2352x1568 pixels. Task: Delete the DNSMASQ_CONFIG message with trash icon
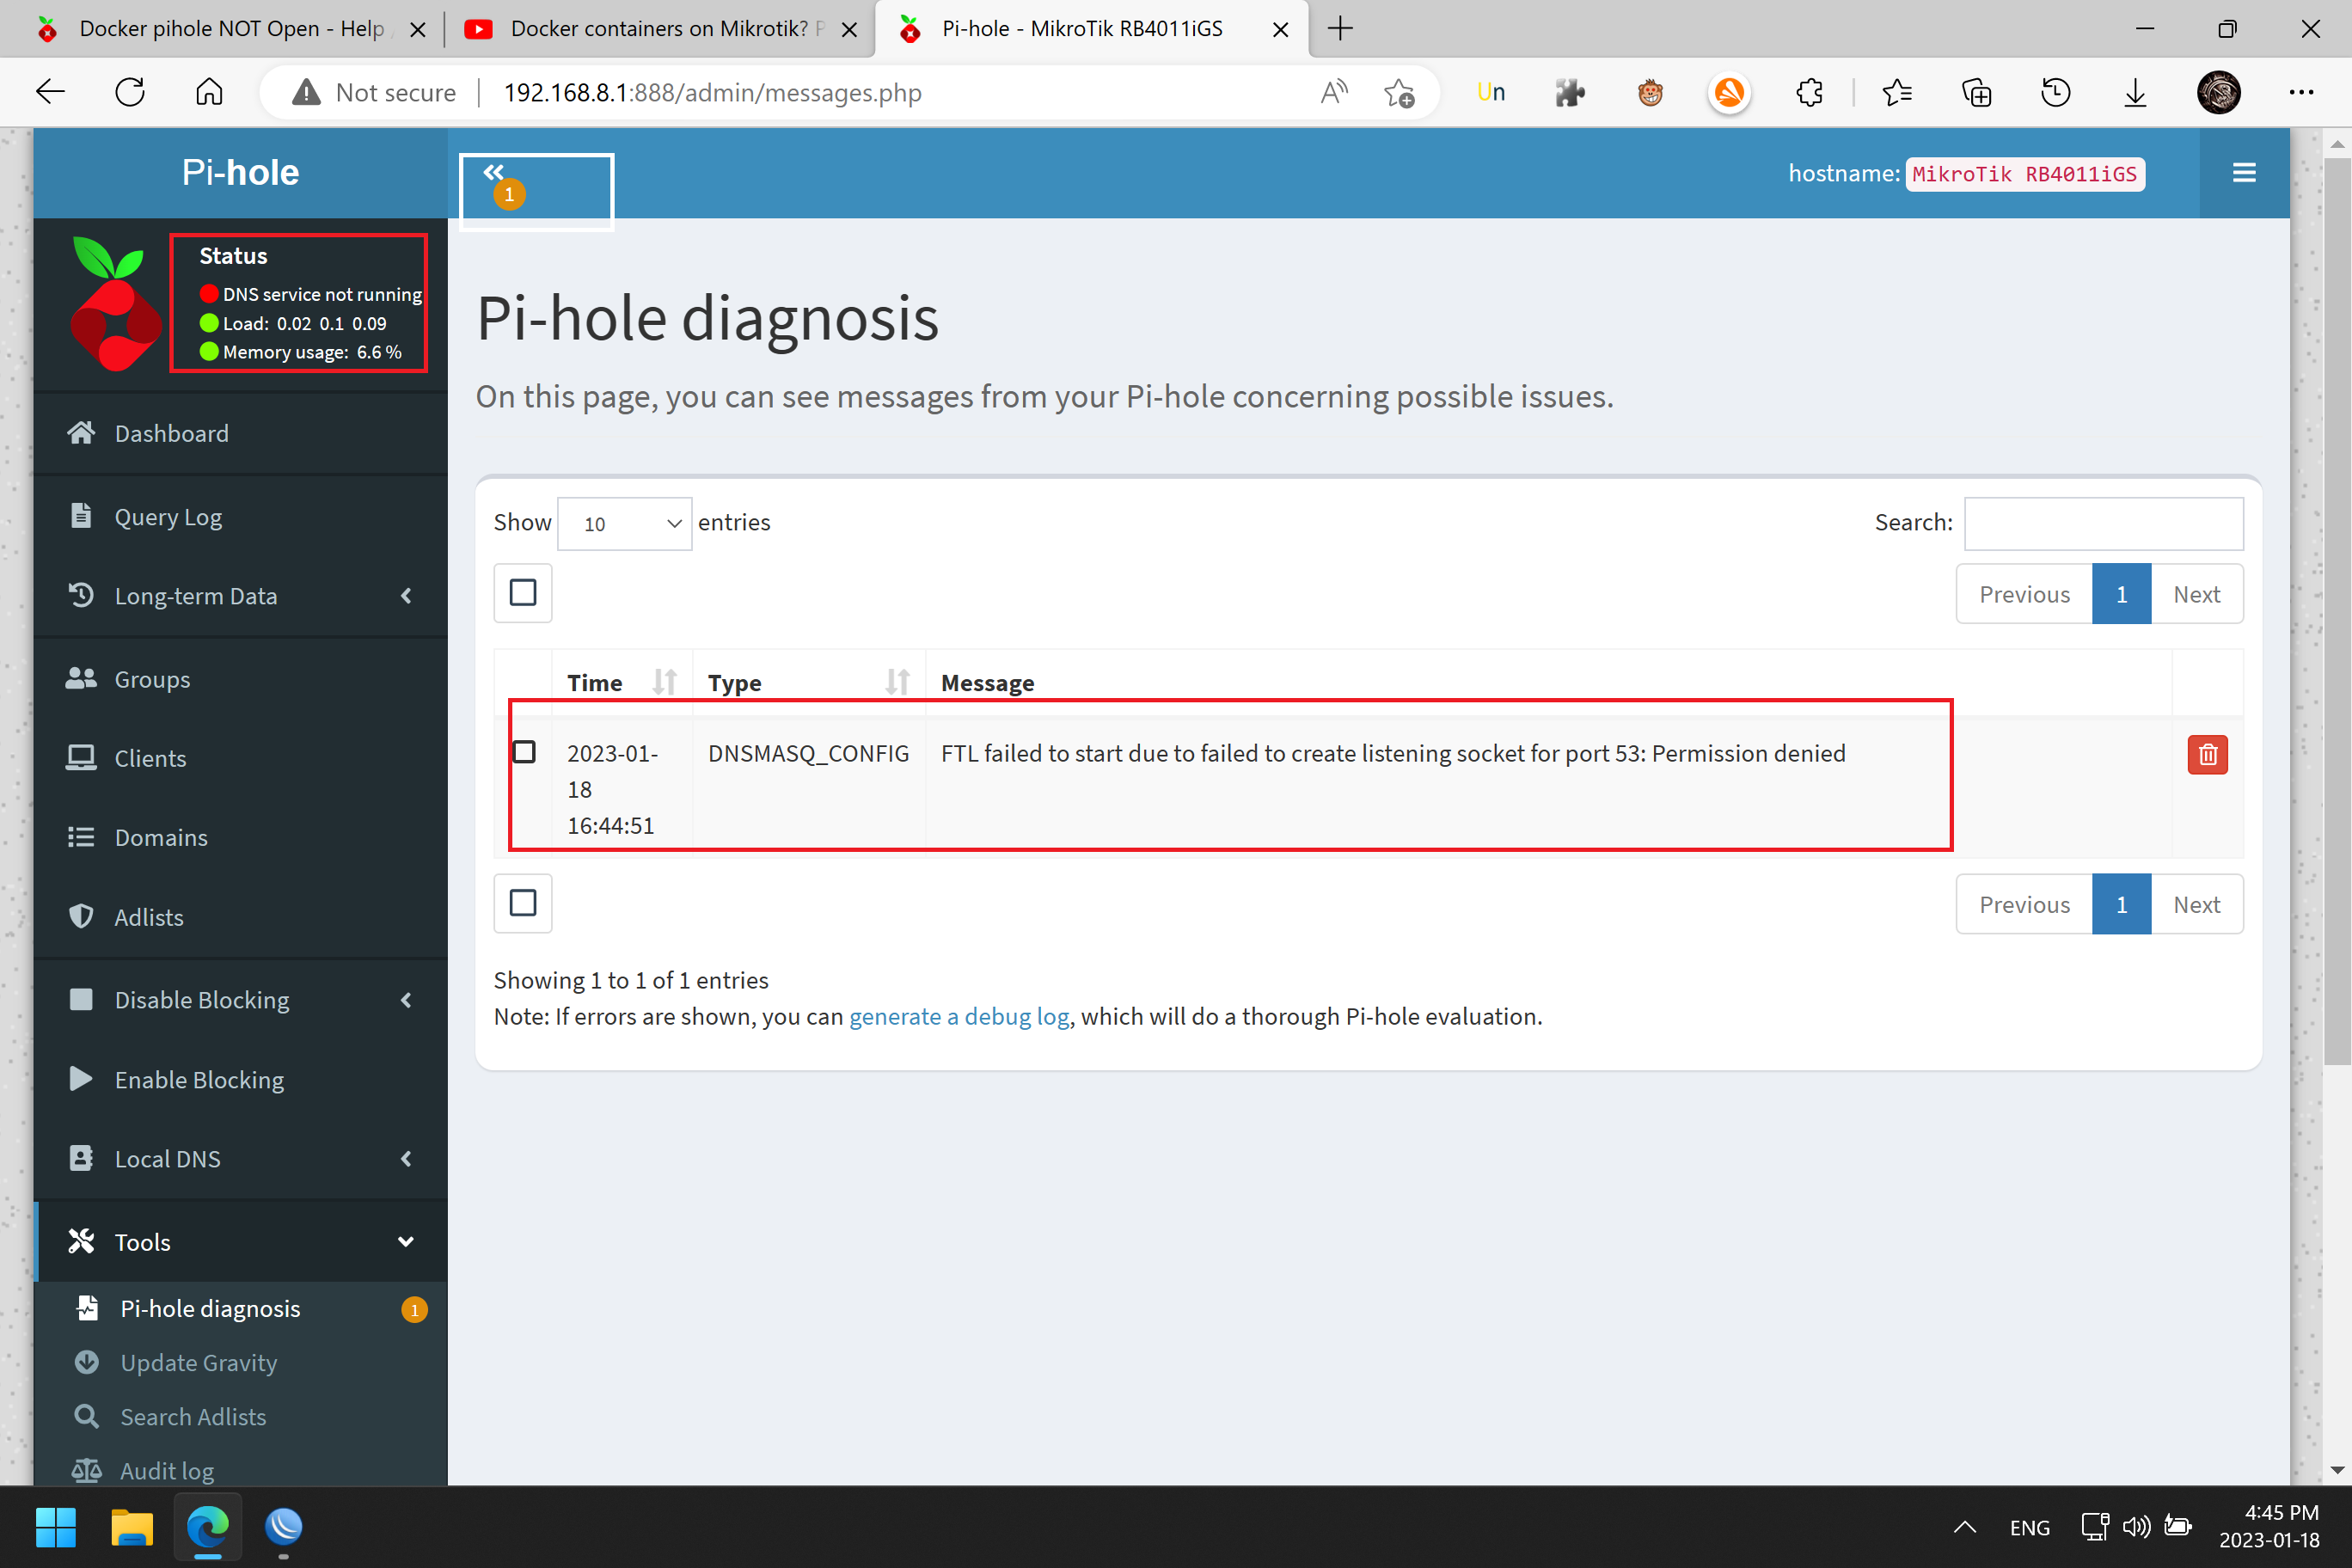[x=2208, y=754]
